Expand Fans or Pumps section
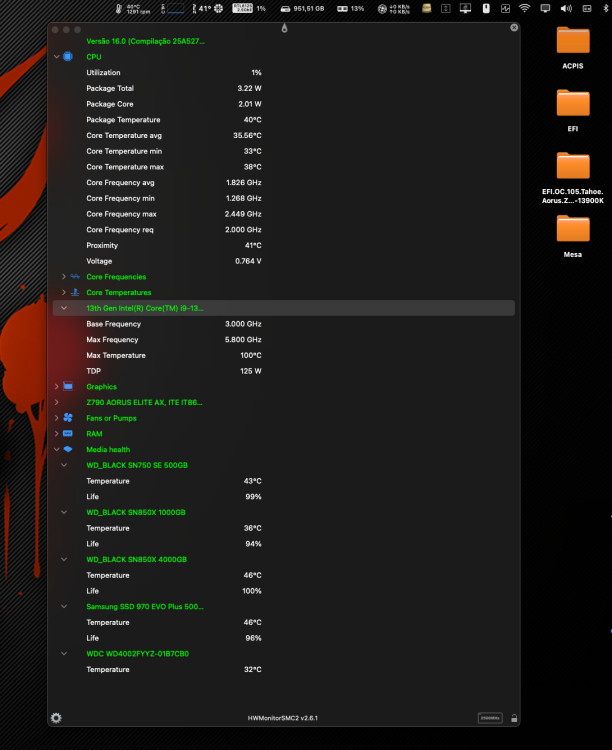The image size is (612, 750). pos(56,418)
